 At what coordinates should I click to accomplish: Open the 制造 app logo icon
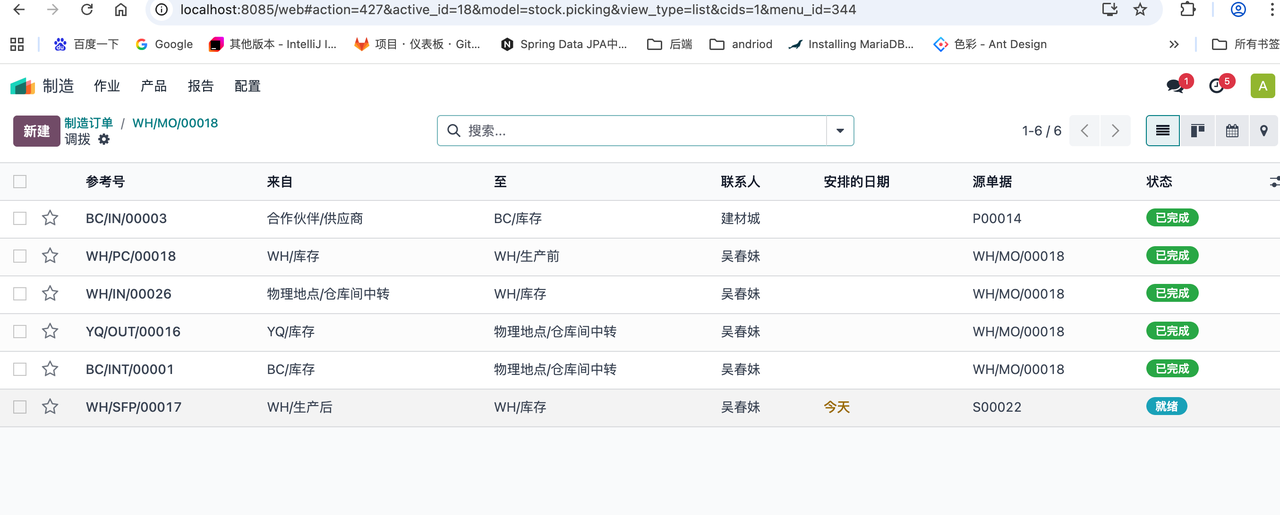pos(22,86)
